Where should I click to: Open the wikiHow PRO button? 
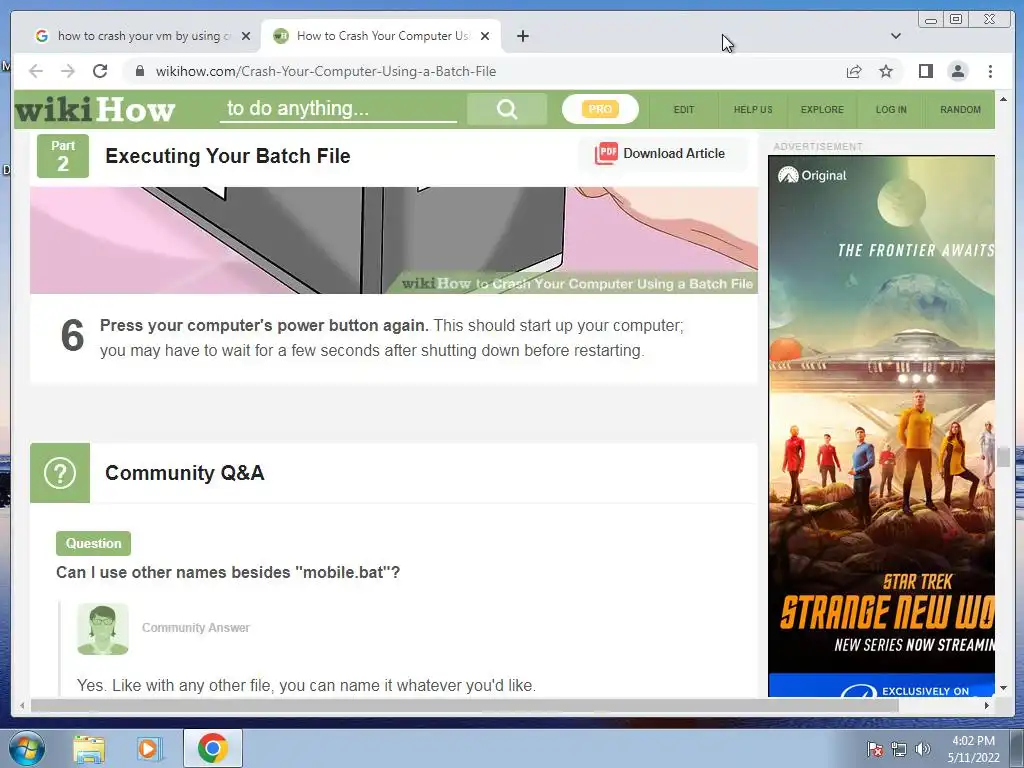[x=600, y=109]
